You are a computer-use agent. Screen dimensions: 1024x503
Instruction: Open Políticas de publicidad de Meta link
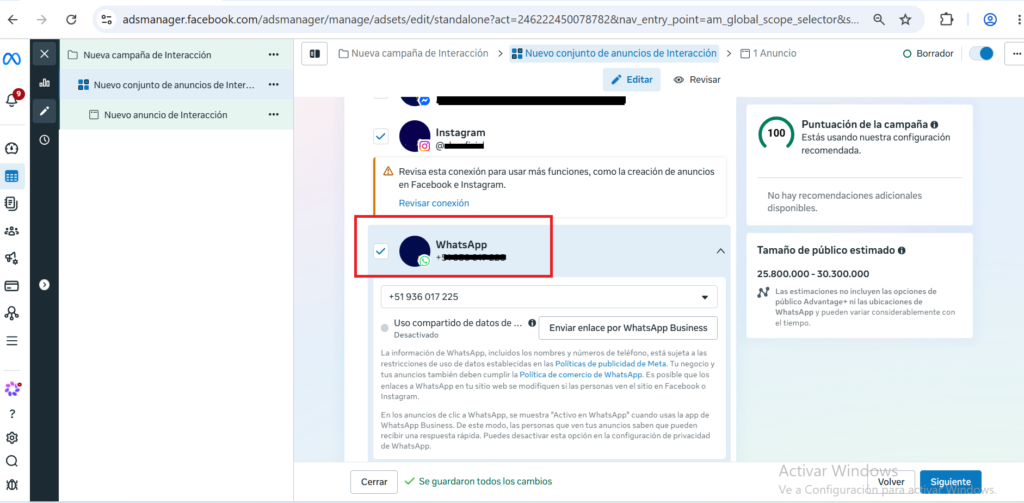(611, 363)
